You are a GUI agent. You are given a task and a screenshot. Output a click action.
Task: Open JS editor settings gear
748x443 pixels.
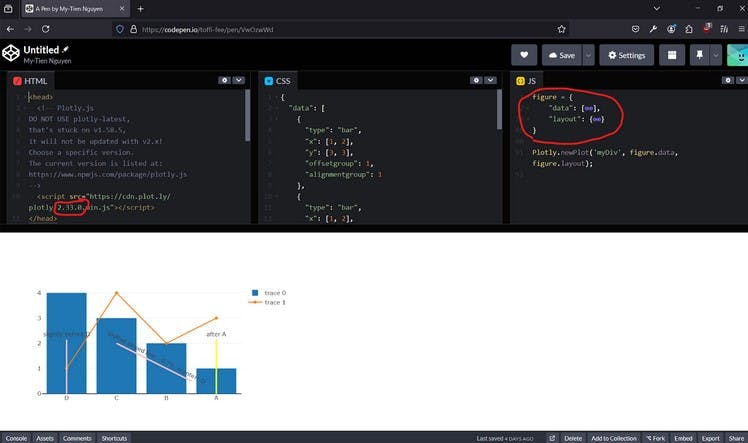click(x=728, y=80)
